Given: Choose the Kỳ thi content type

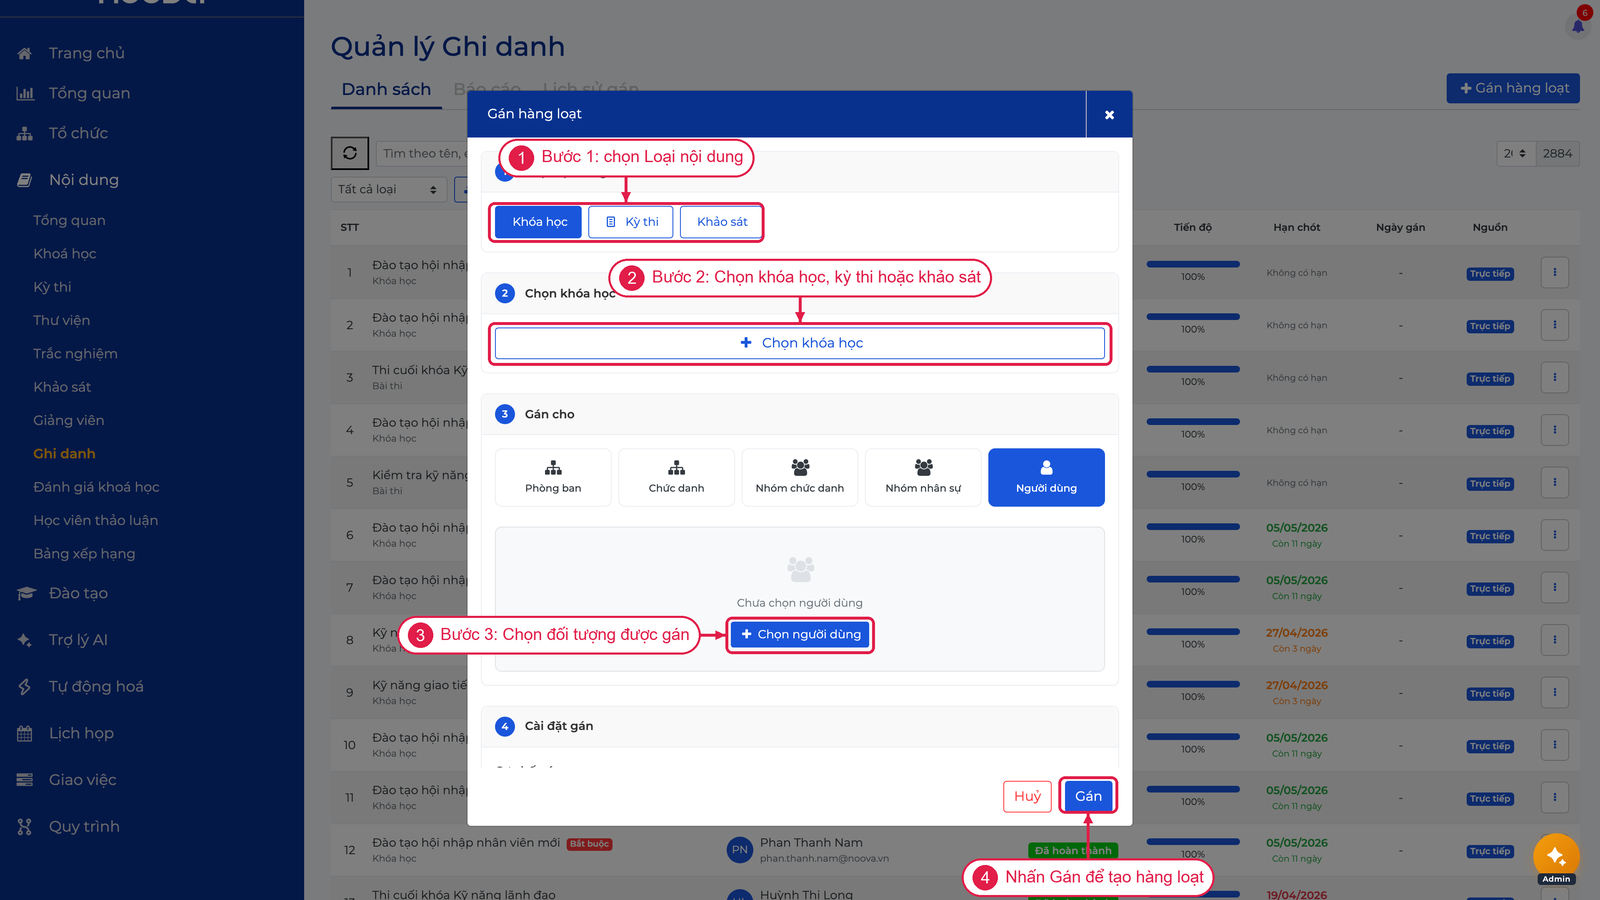Looking at the screenshot, I should 631,222.
